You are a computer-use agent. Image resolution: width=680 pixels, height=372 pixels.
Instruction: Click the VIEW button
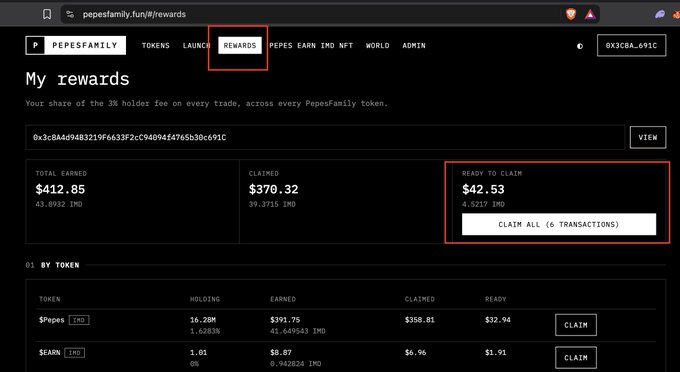pos(648,137)
